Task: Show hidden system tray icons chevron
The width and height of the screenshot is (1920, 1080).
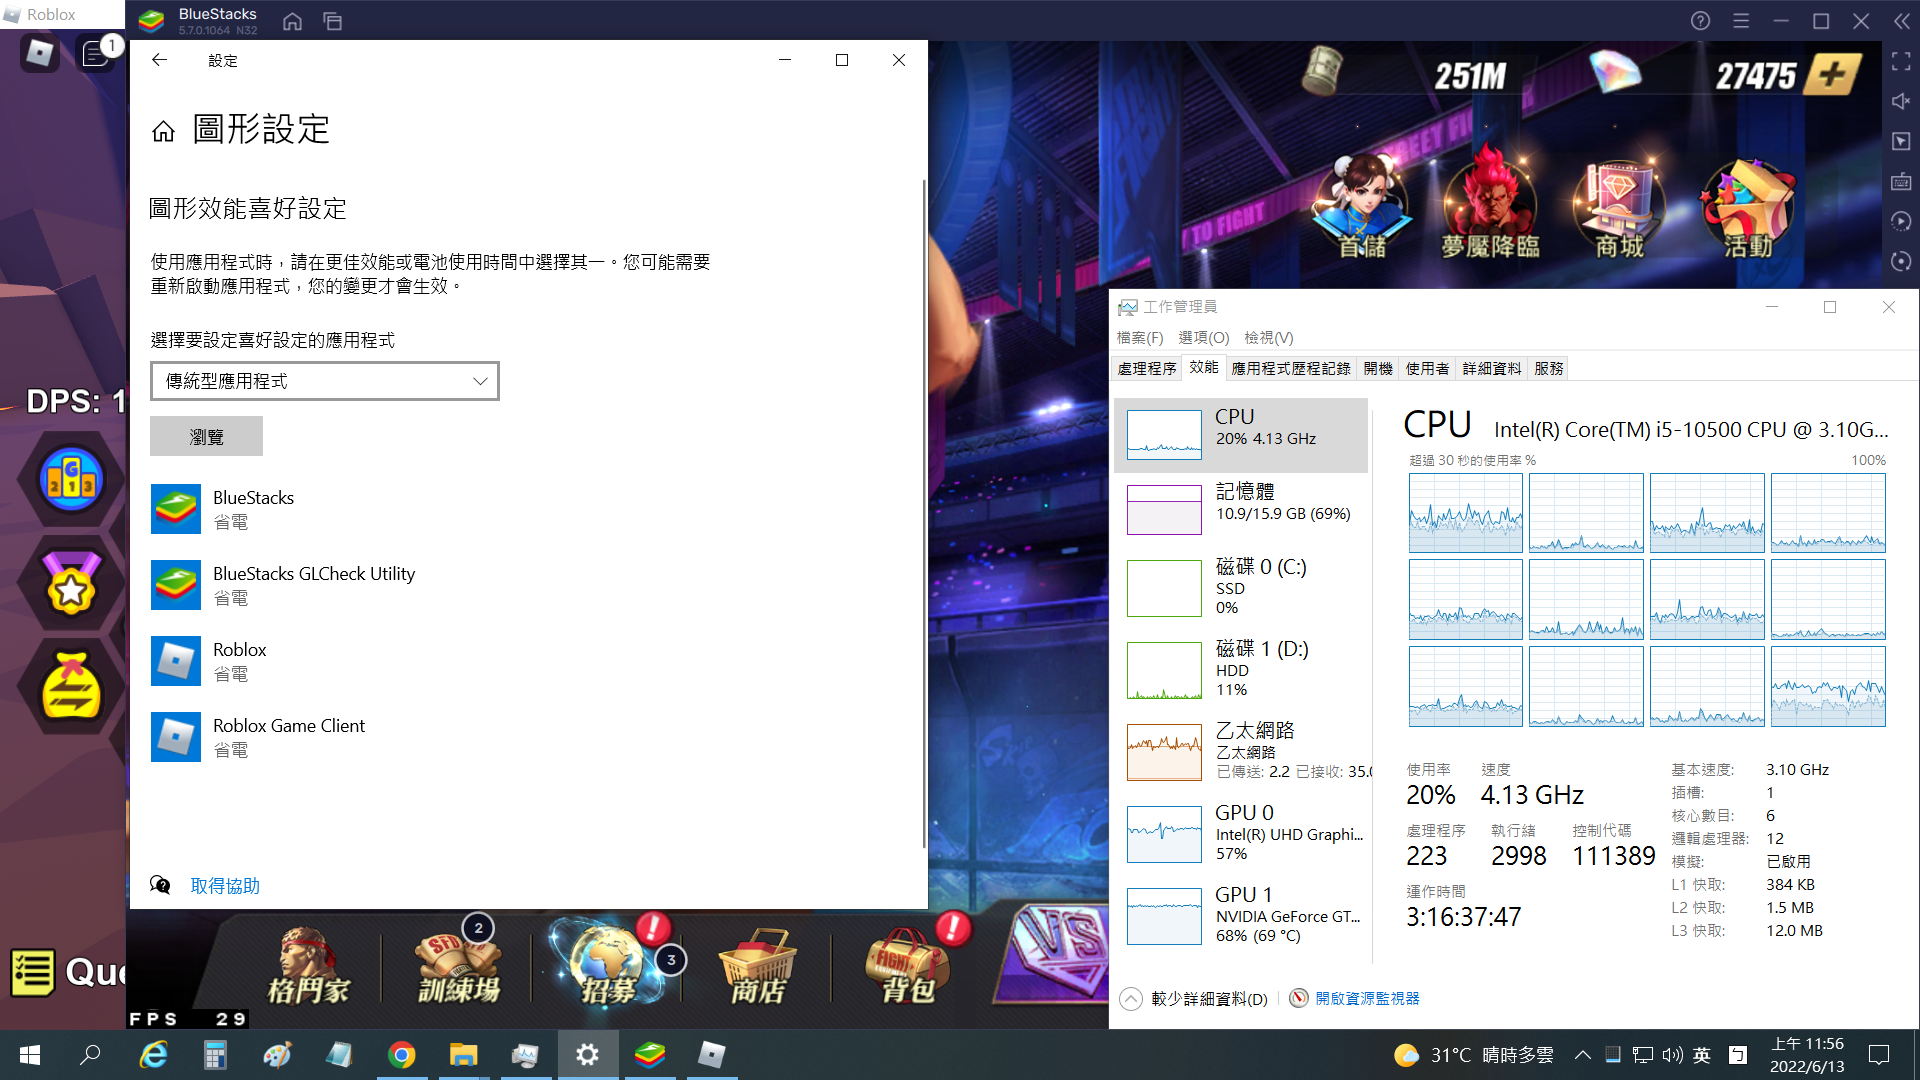Action: [x=1583, y=1055]
